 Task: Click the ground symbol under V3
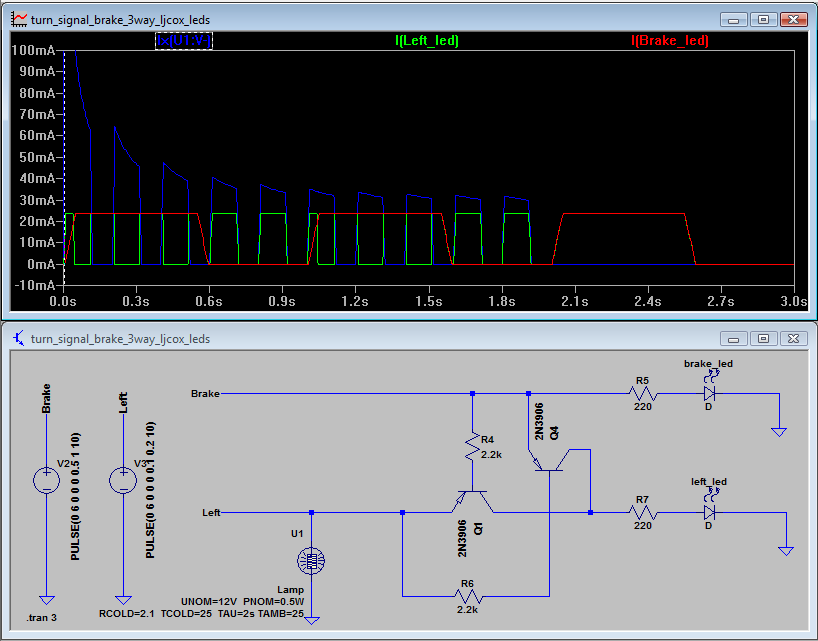[x=123, y=600]
